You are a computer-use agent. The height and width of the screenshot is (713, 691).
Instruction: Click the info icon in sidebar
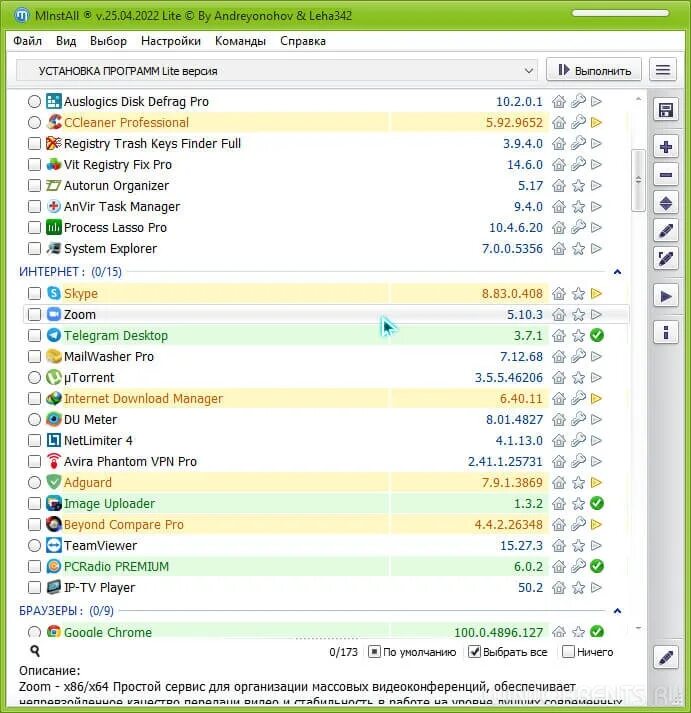pos(666,332)
